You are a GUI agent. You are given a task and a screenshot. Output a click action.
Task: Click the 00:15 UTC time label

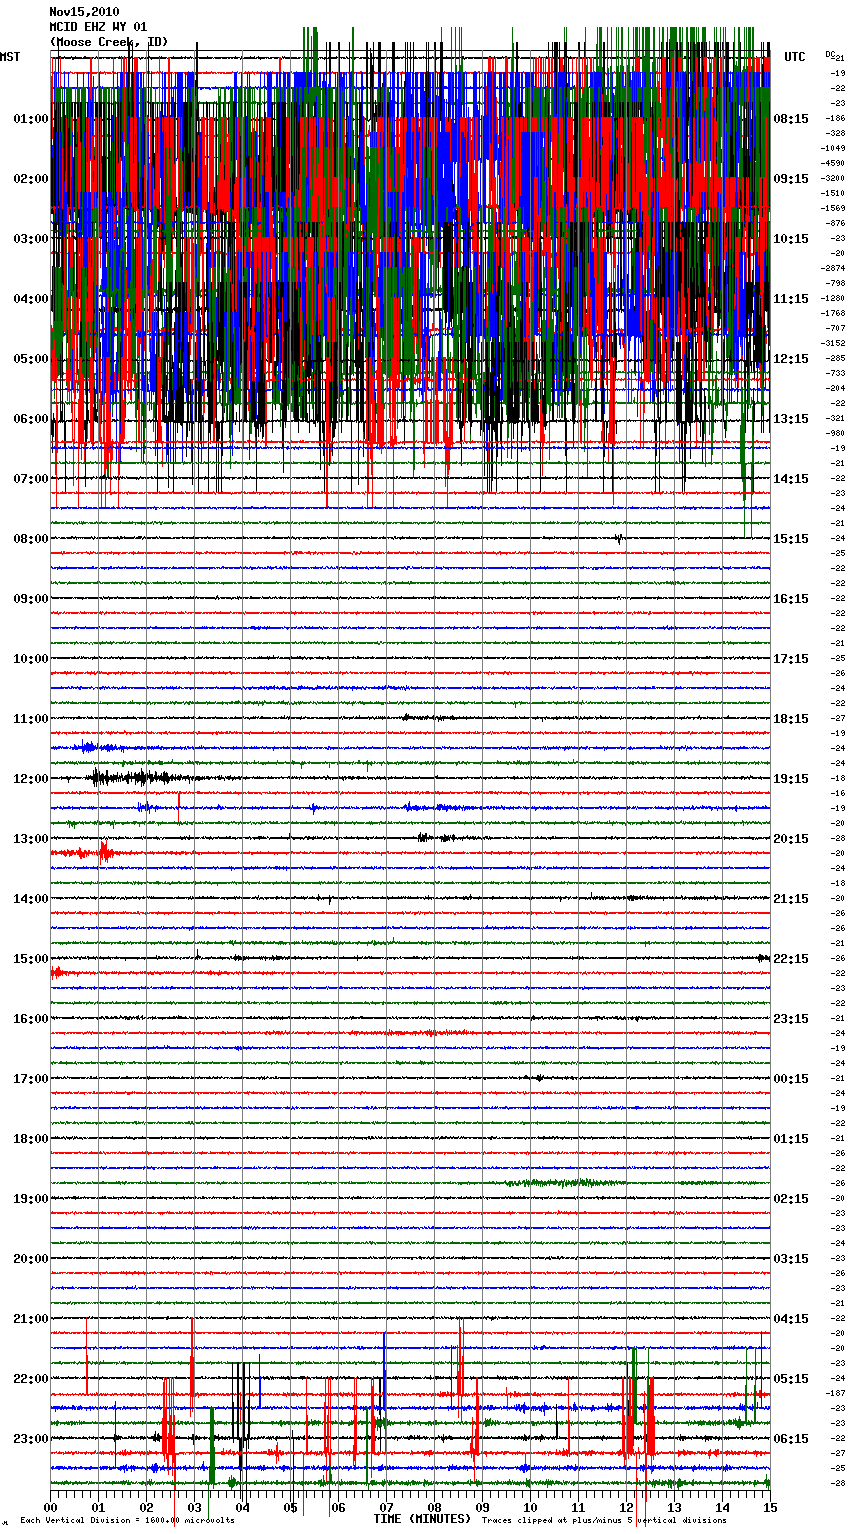point(791,1079)
